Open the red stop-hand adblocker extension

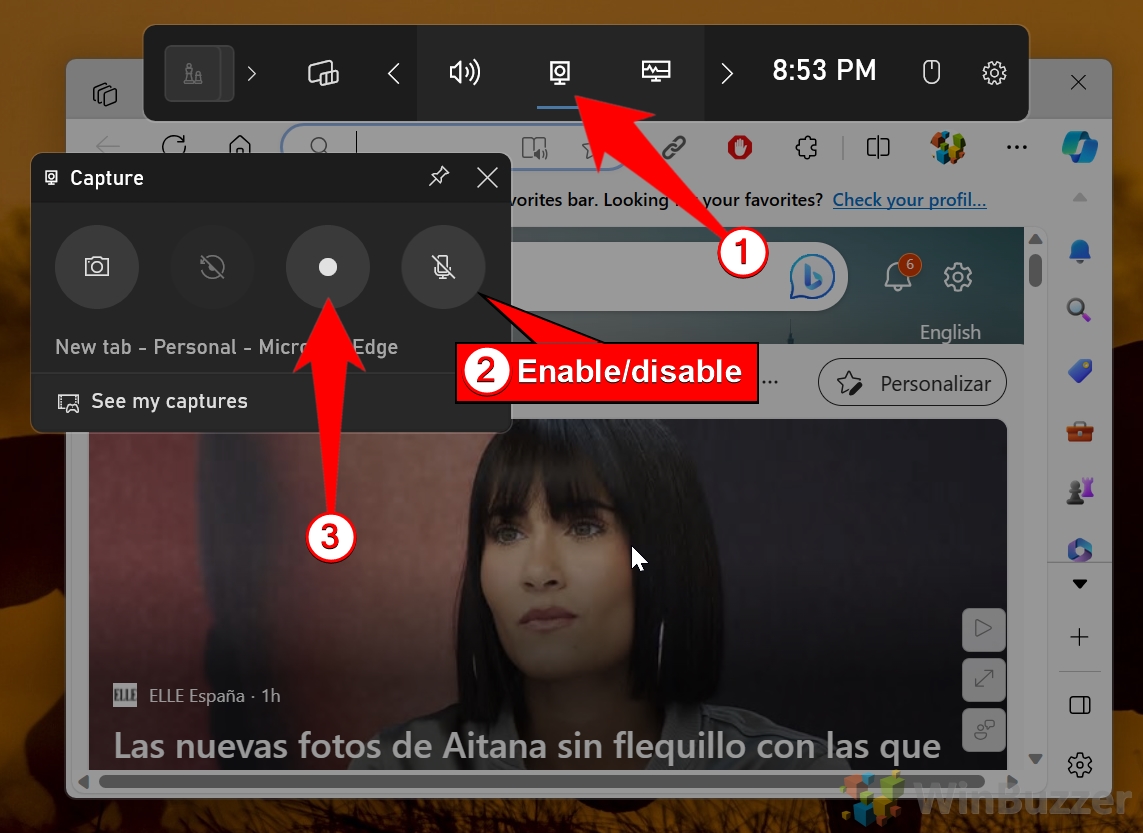(x=739, y=147)
